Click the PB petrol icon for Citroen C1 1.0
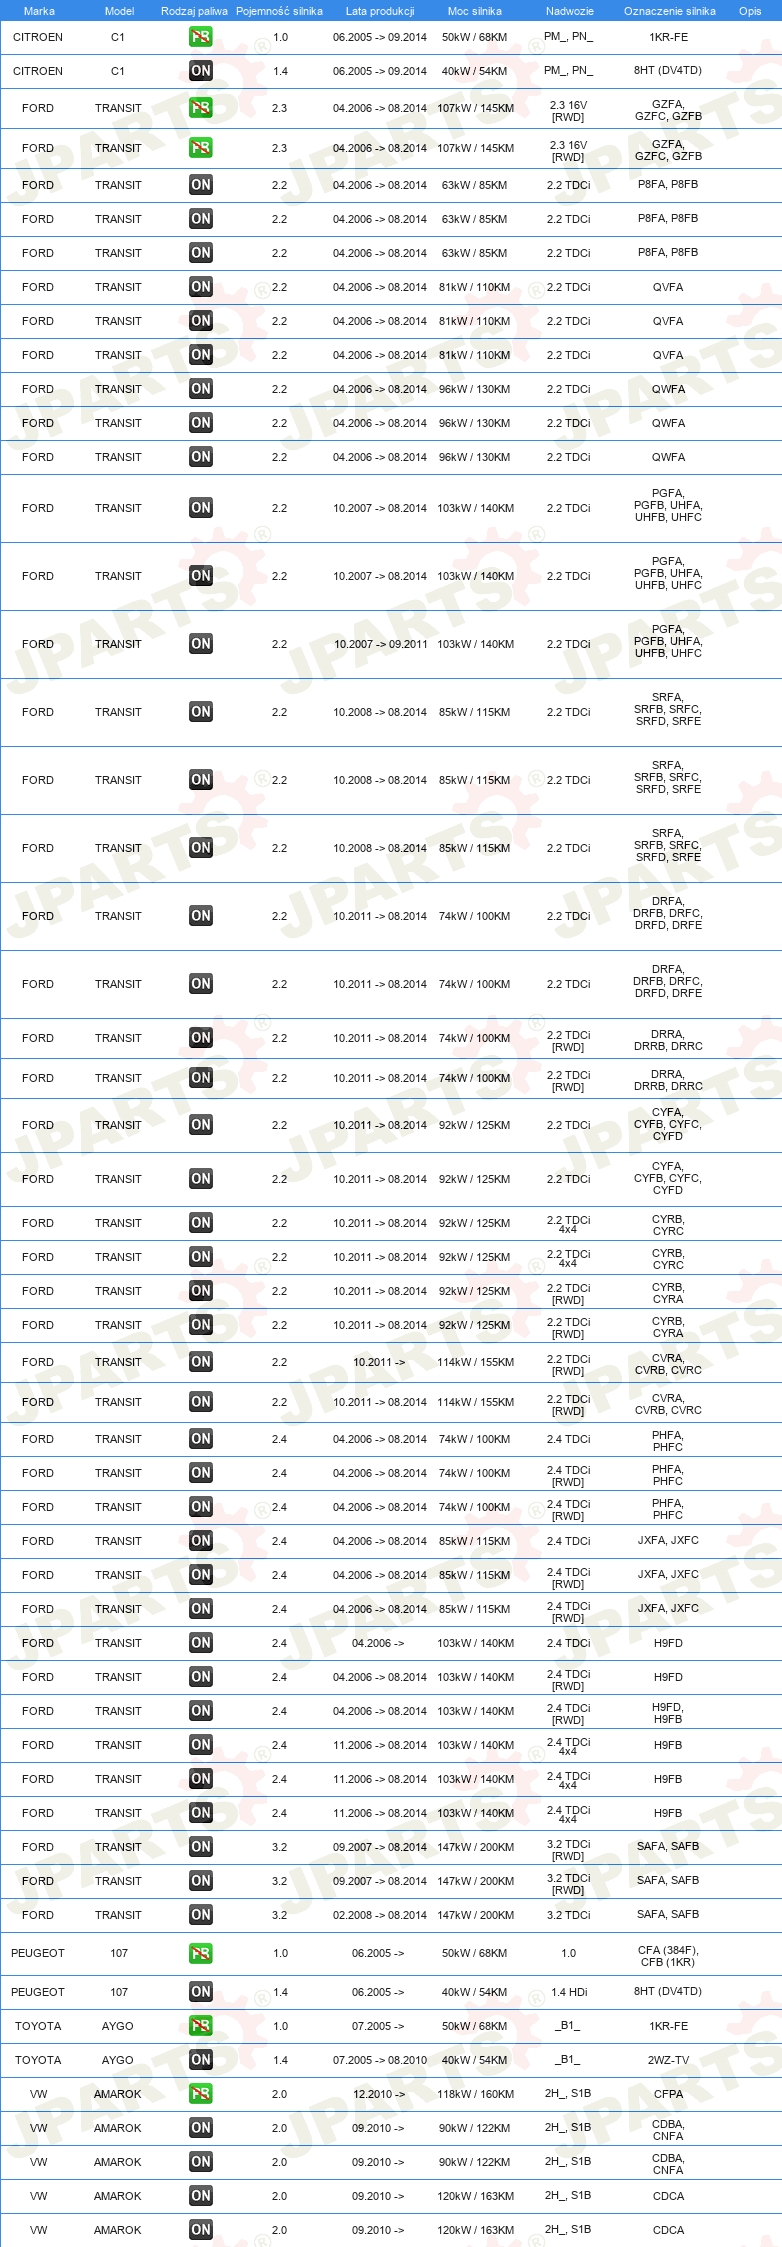Viewport: 782px width, 2247px height. (201, 37)
